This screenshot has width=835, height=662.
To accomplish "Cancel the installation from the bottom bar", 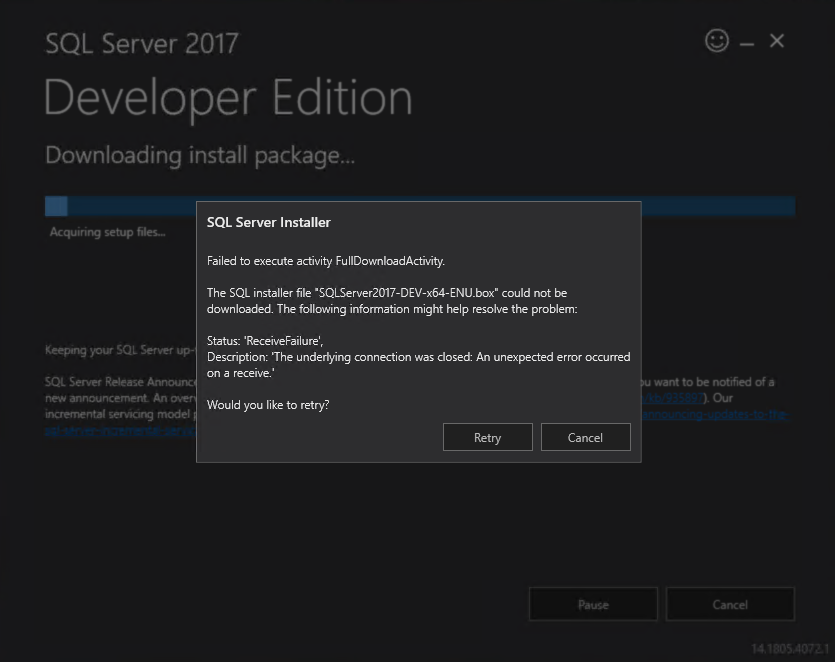I will (x=730, y=604).
